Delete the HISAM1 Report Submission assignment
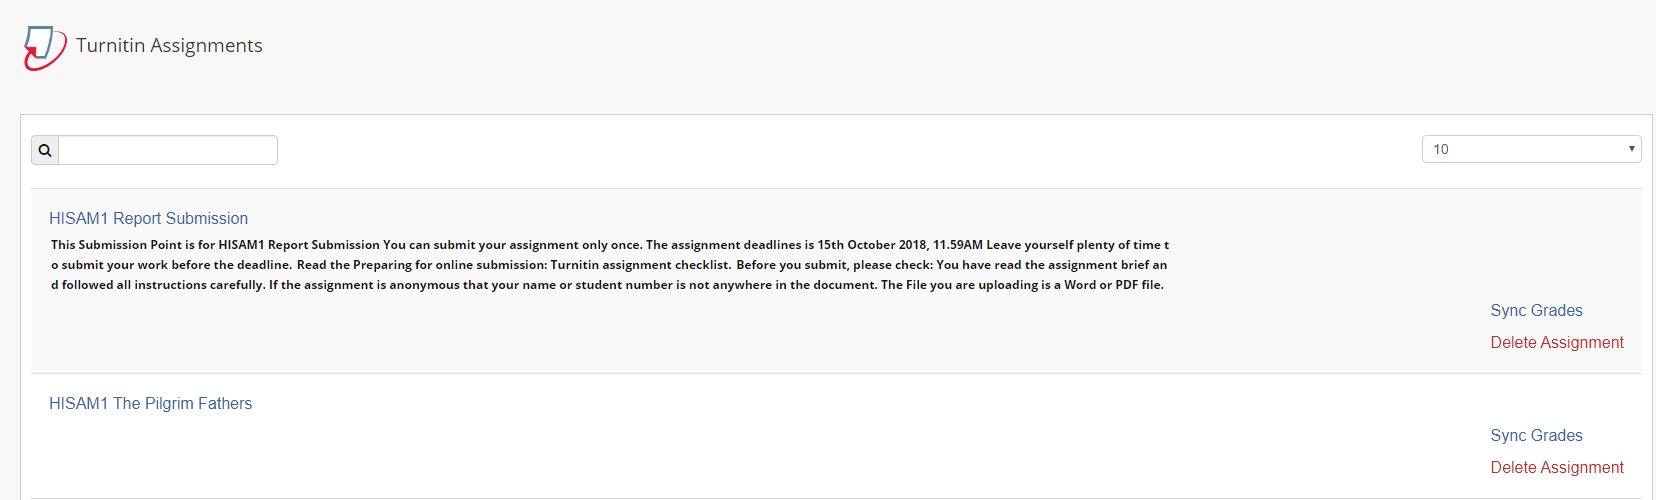Viewport: 1656px width, 500px height. coord(1557,342)
